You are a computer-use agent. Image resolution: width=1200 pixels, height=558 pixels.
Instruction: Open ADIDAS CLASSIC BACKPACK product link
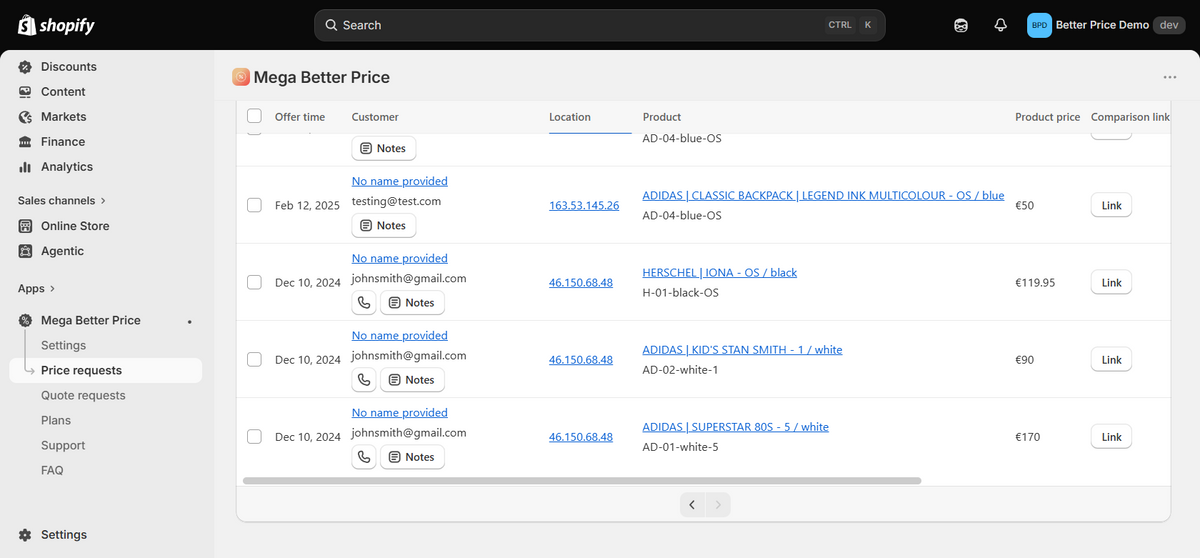point(823,195)
